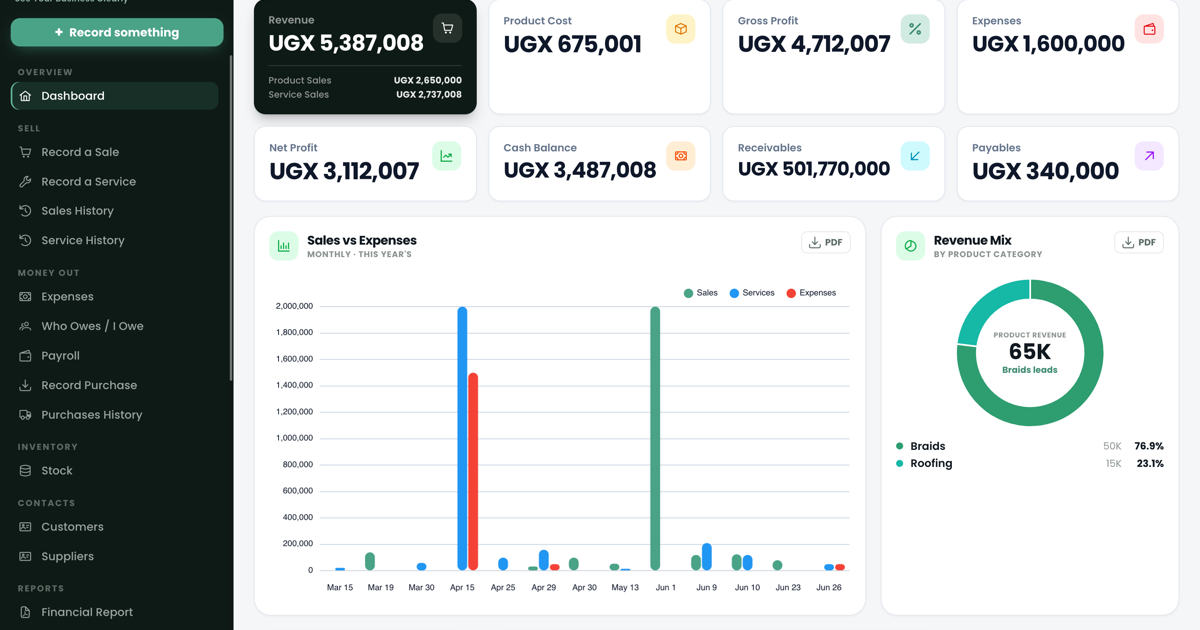Viewport: 1200px width, 630px height.
Task: Click the shopping cart icon on Revenue card
Action: click(x=447, y=29)
